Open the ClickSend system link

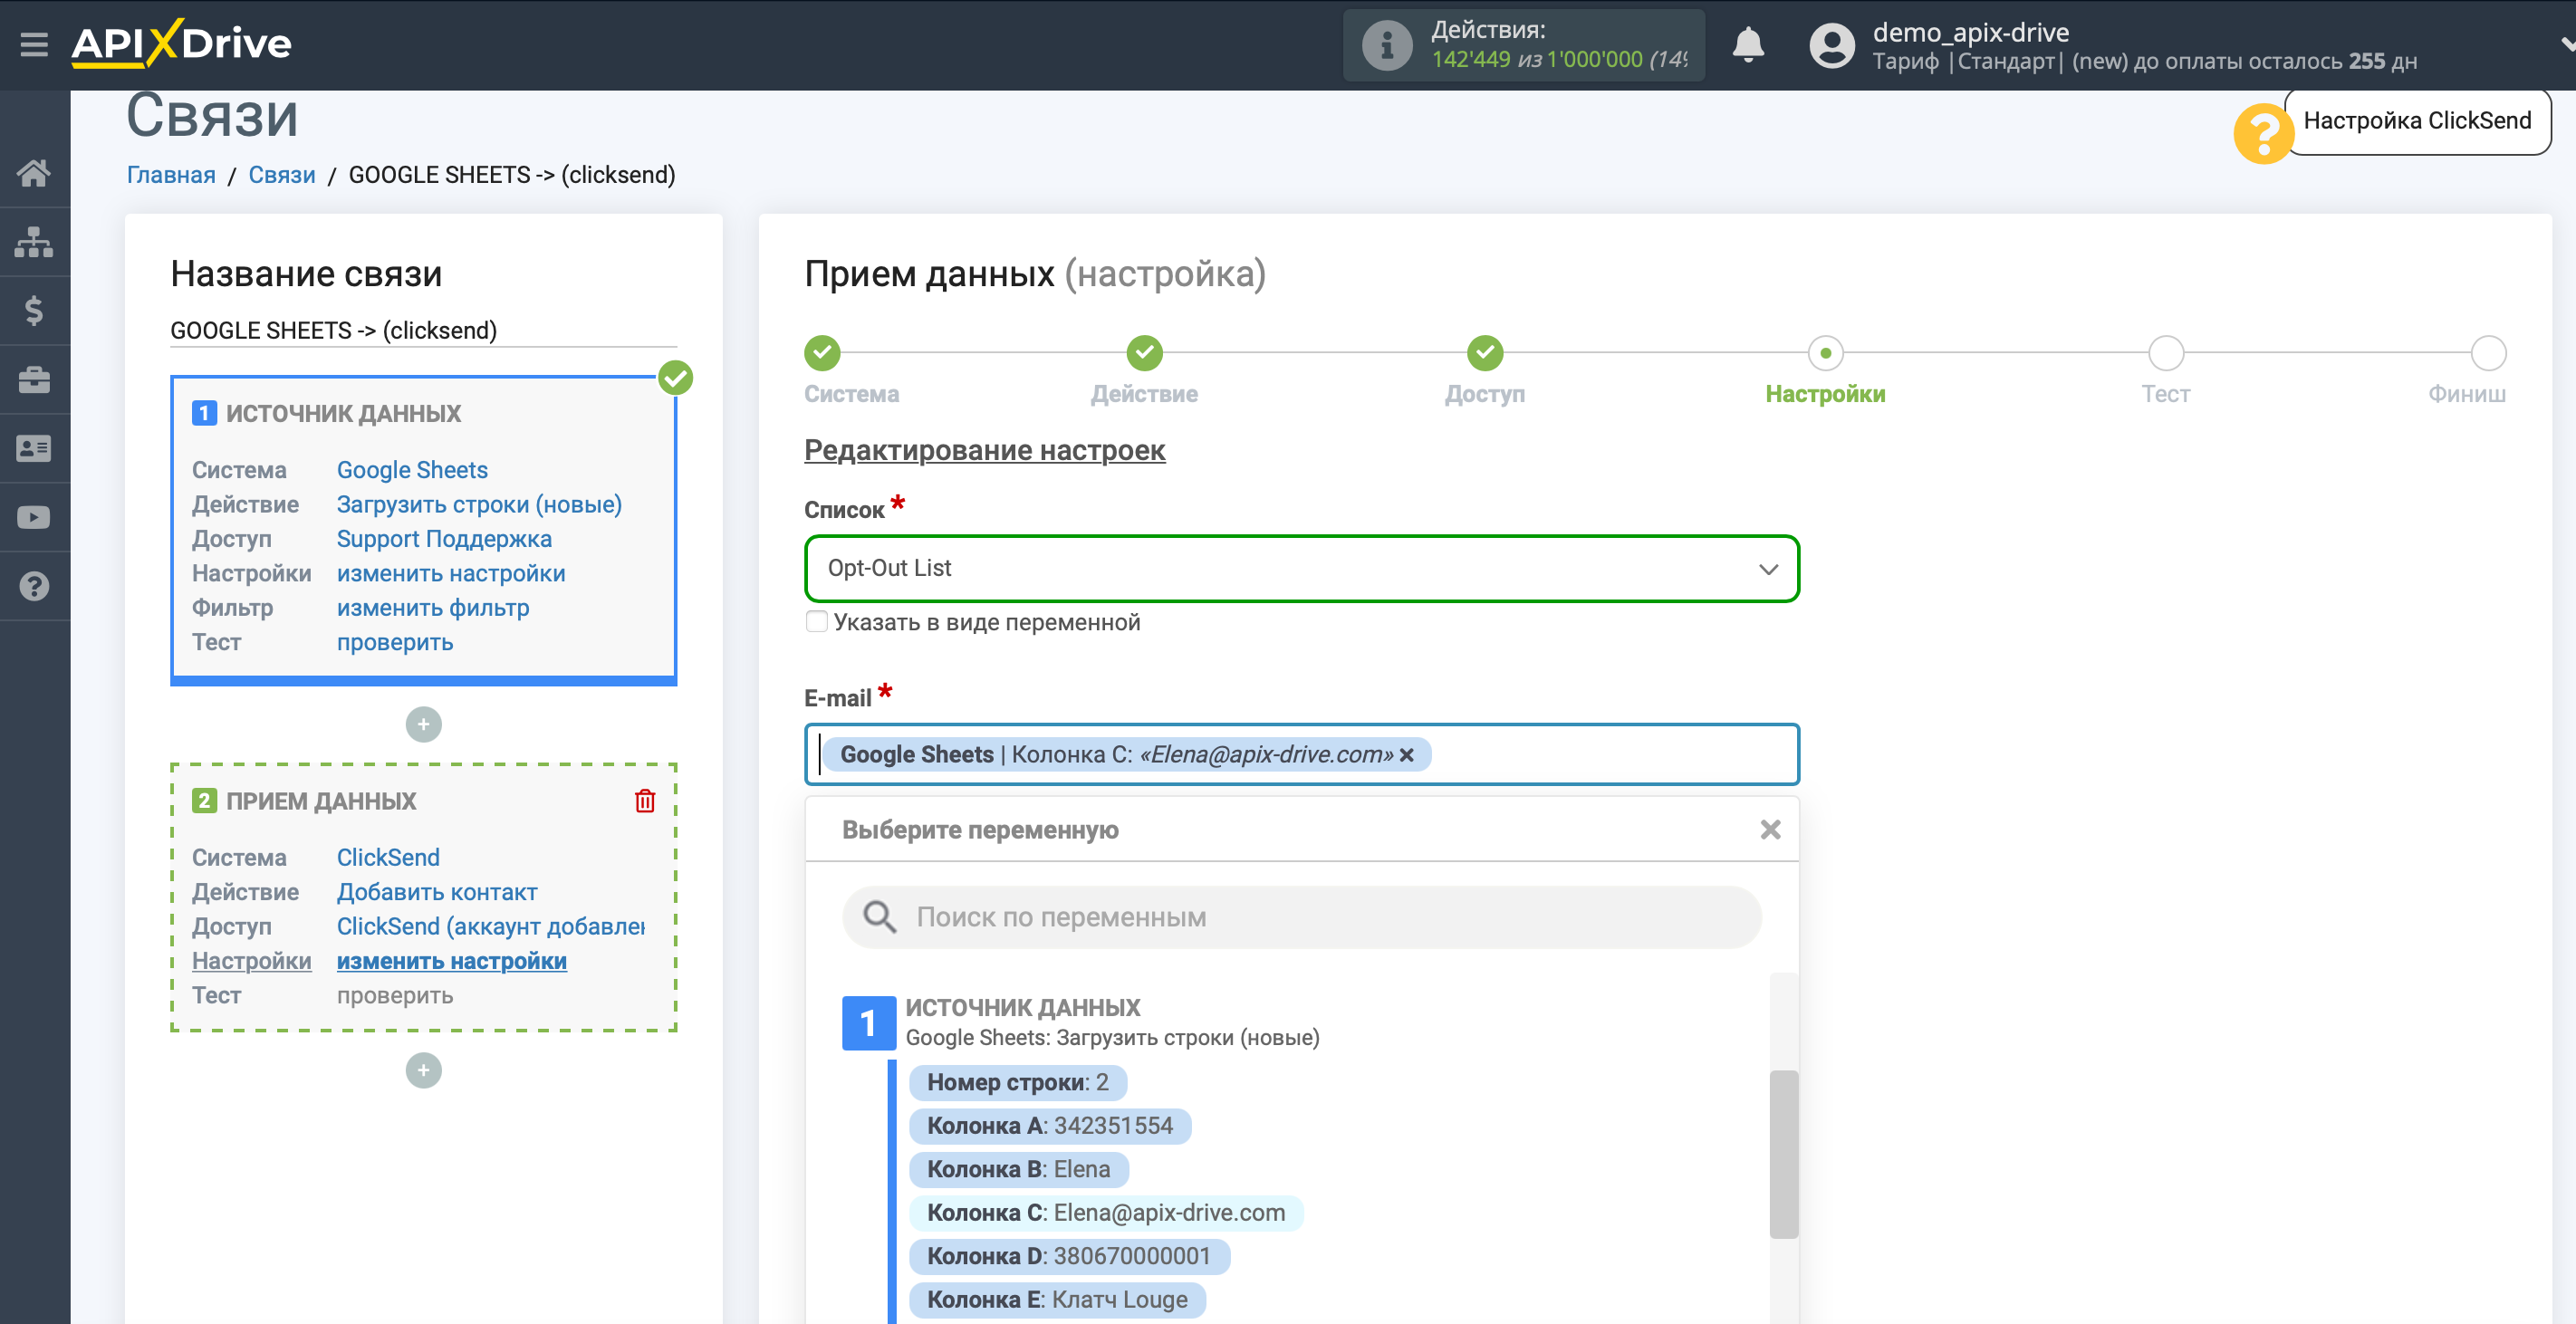388,857
